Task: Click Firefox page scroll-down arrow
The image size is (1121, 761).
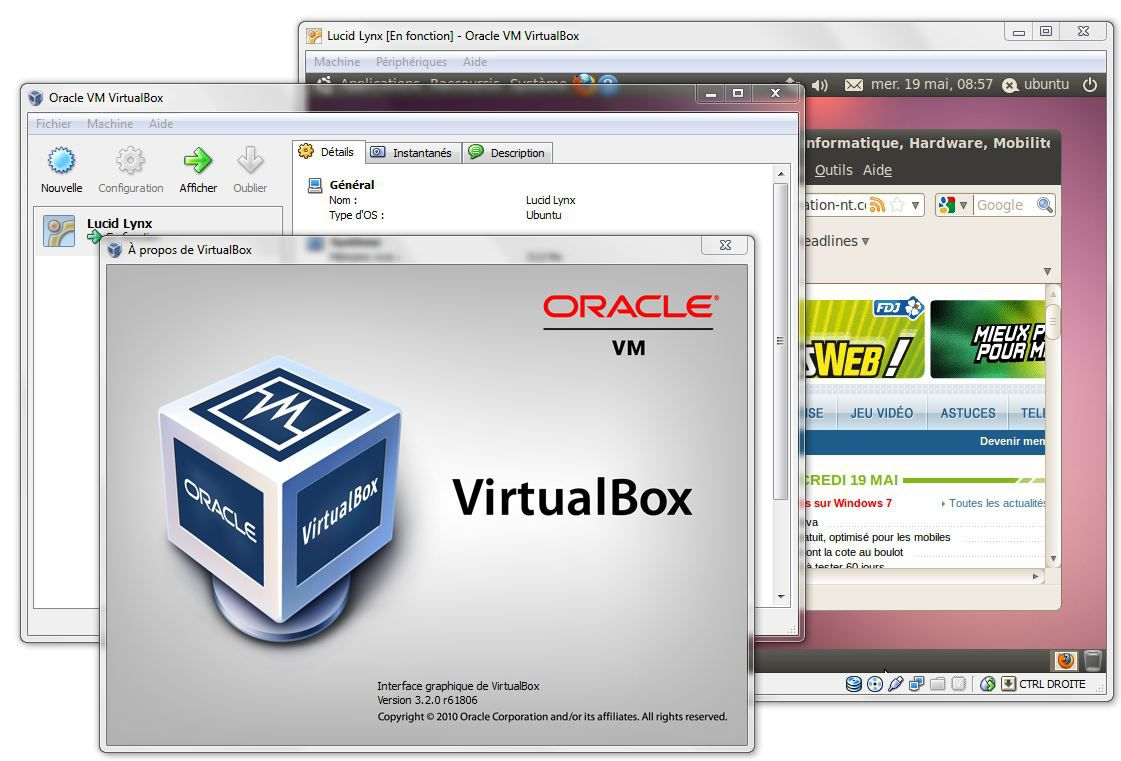Action: (x=1052, y=559)
